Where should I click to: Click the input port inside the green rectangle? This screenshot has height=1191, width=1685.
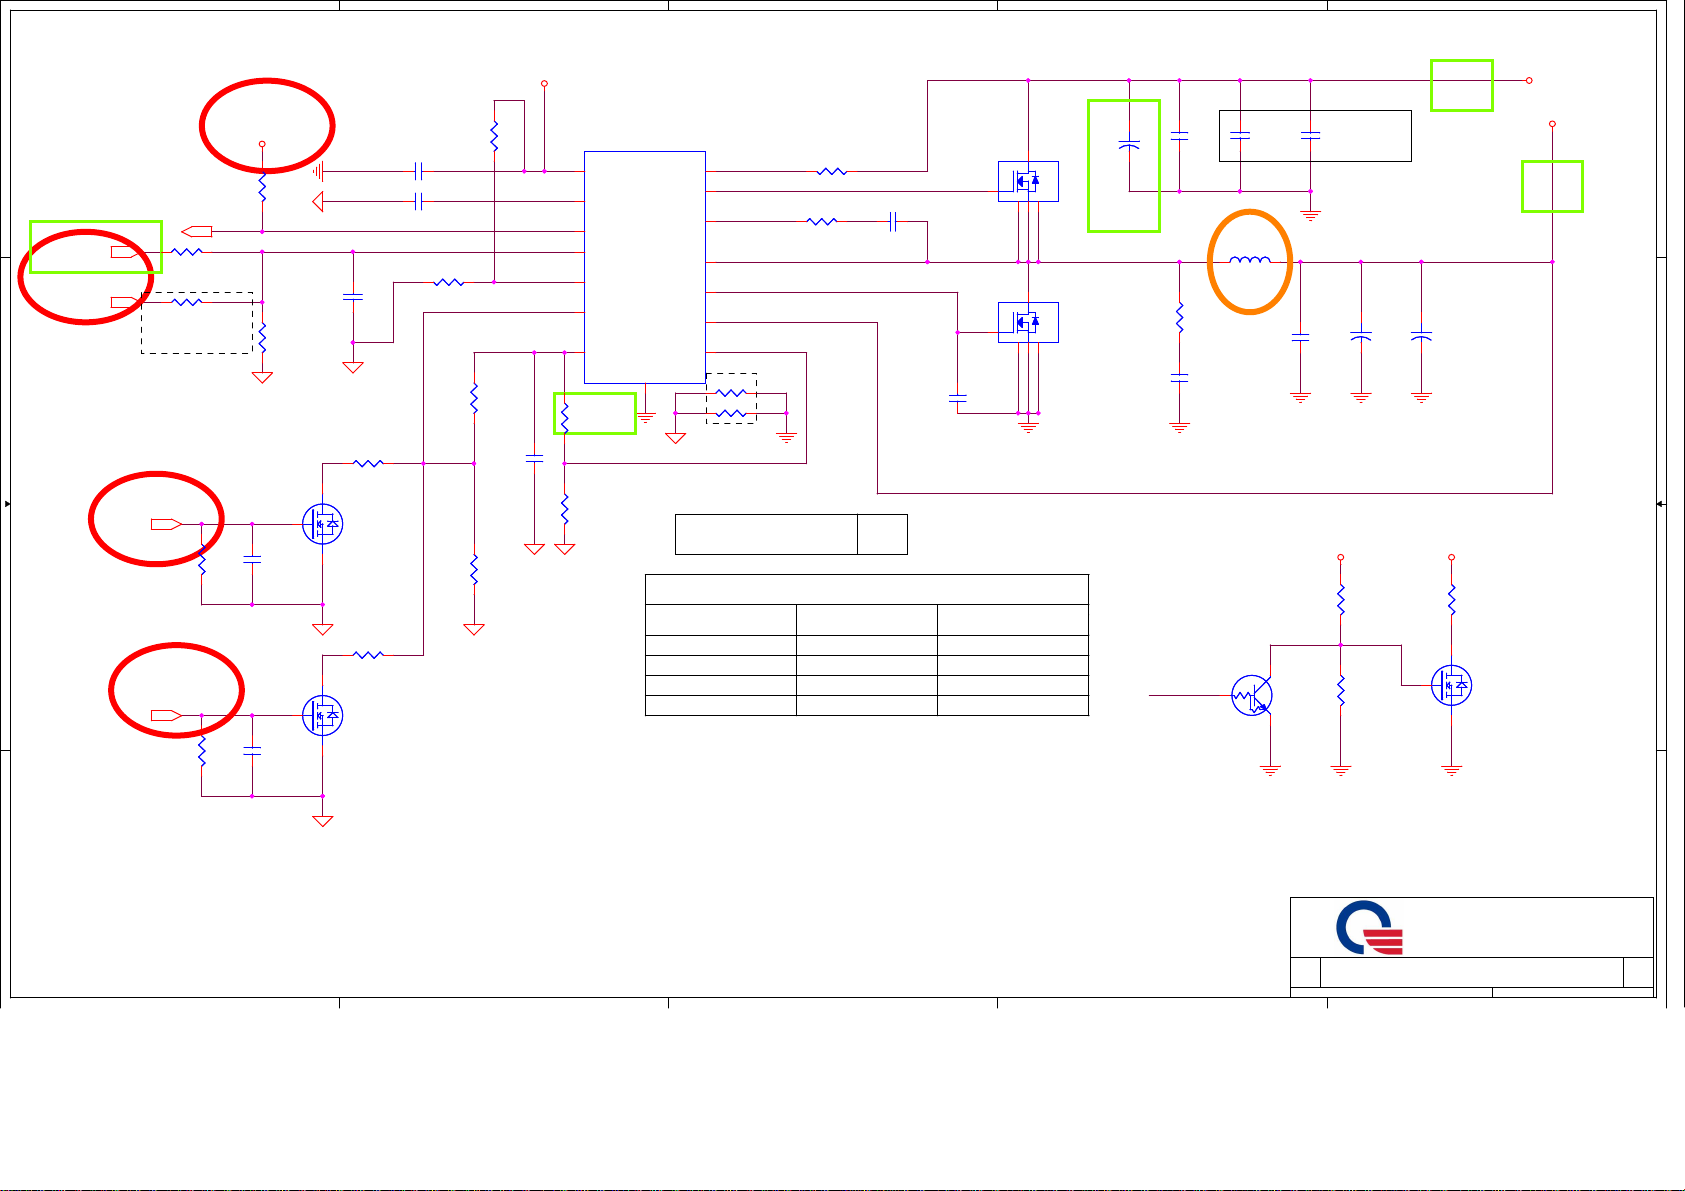pos(126,252)
